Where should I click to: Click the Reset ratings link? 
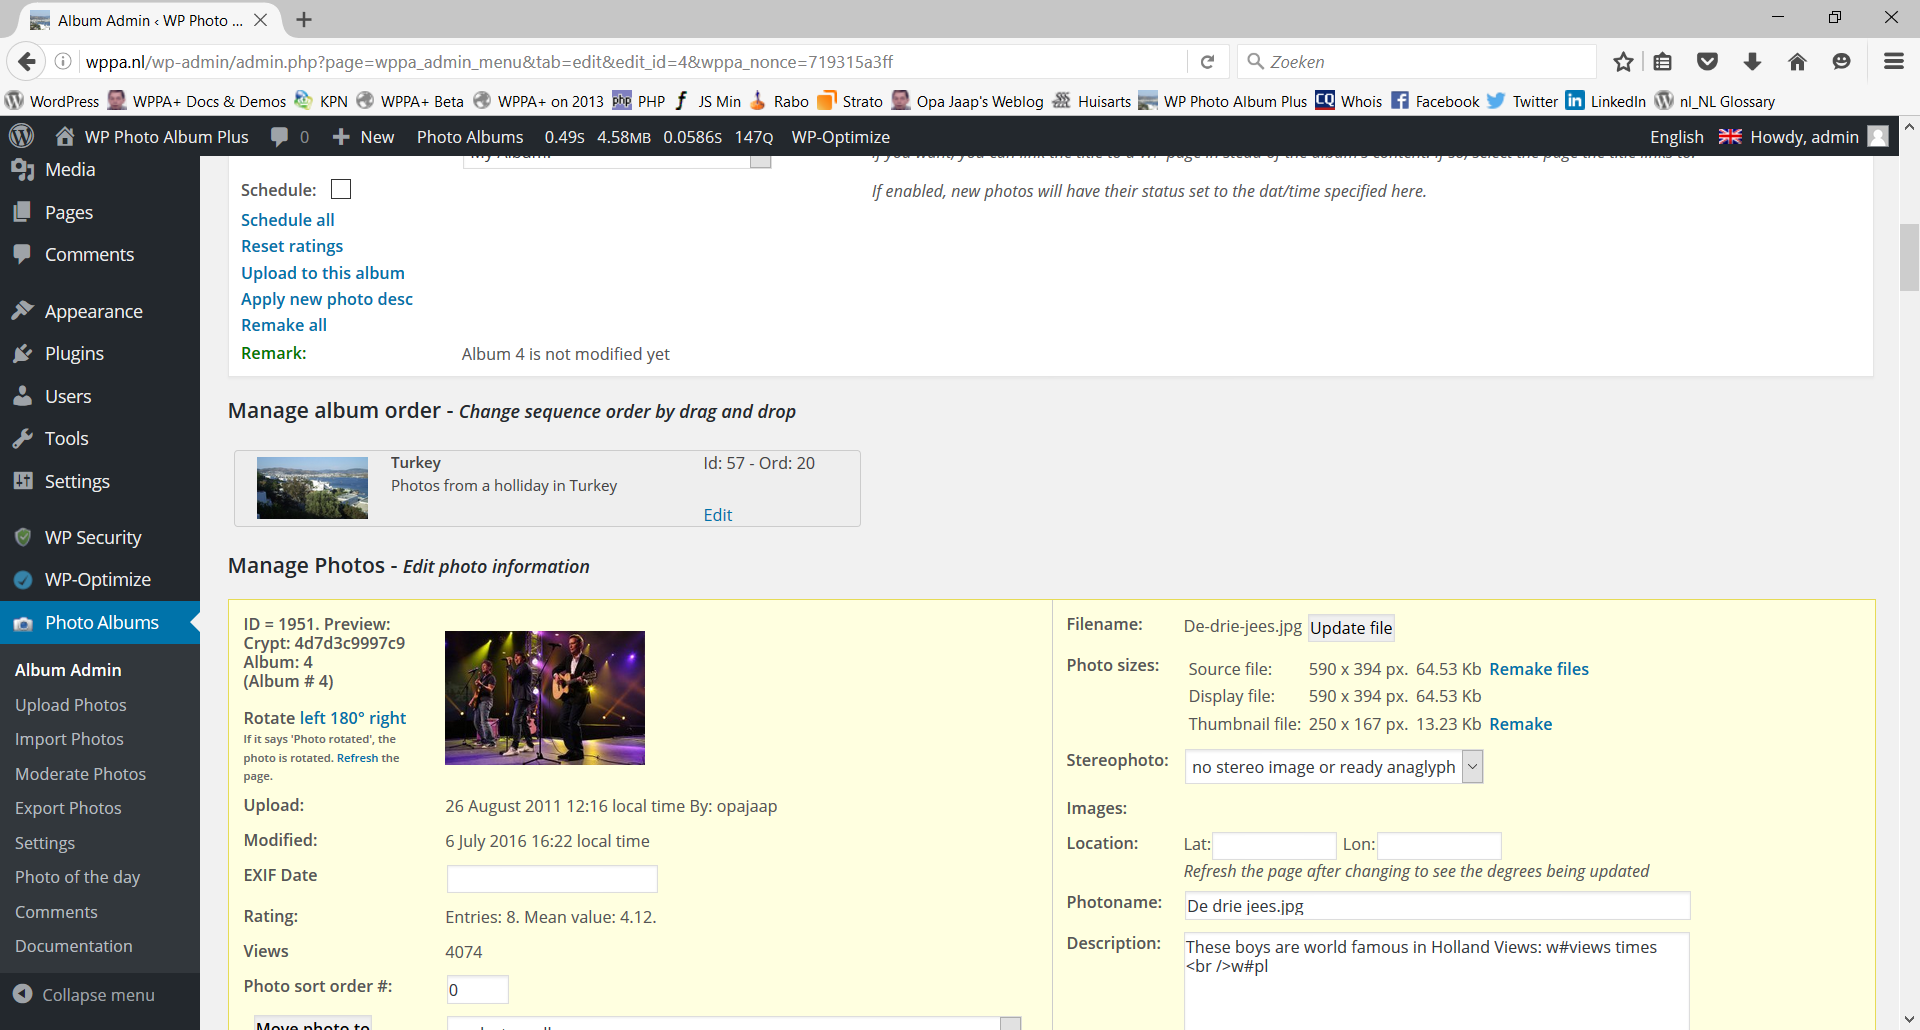pyautogui.click(x=292, y=246)
